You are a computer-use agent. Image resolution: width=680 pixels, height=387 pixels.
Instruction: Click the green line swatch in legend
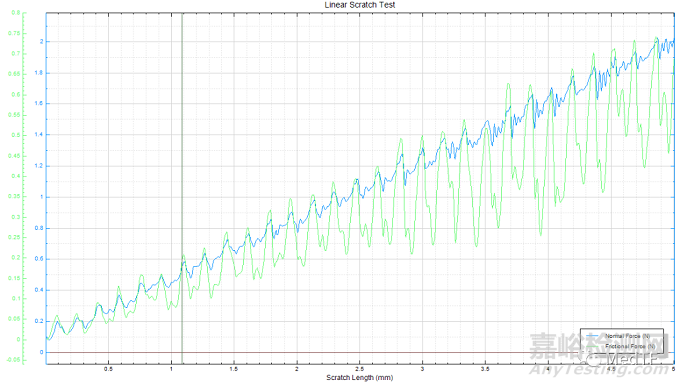pos(593,347)
